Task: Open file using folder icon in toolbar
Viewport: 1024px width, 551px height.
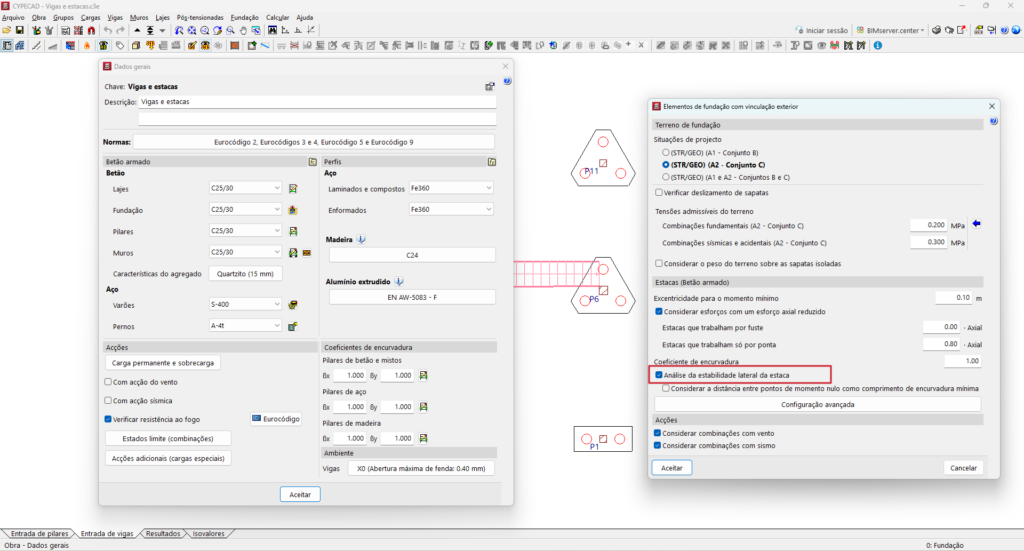Action: click(x=7, y=30)
